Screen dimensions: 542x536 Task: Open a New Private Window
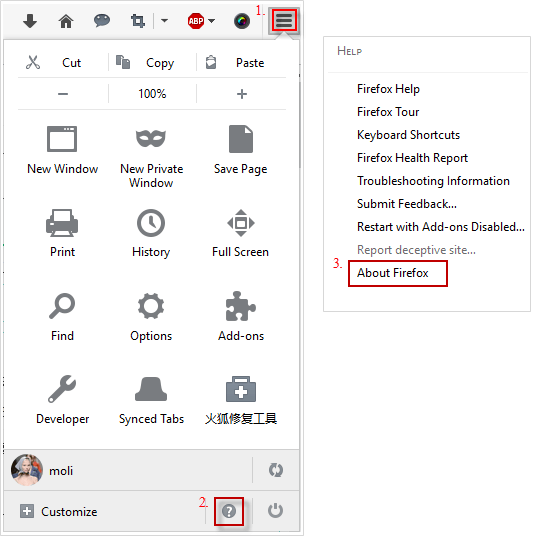coord(151,156)
